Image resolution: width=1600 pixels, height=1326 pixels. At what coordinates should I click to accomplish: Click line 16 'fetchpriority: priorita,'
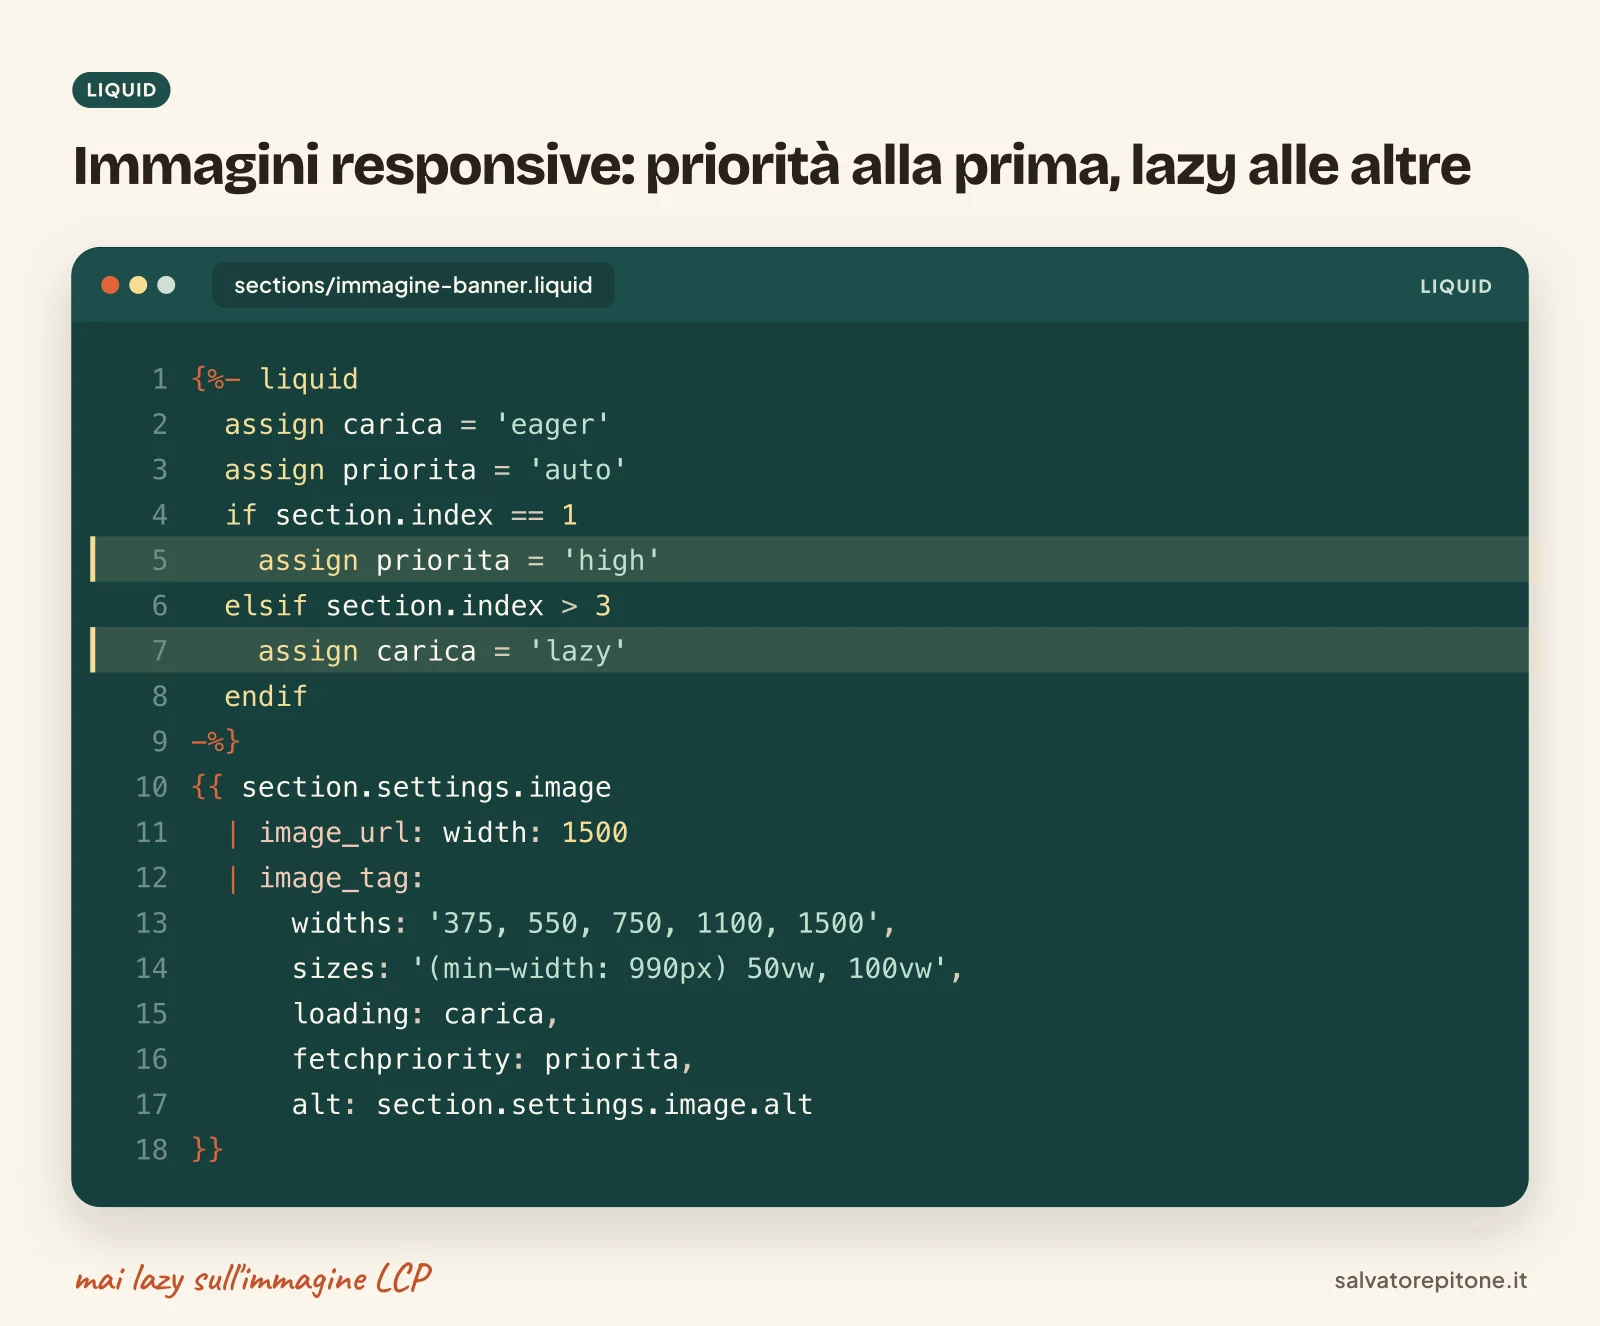click(493, 1059)
